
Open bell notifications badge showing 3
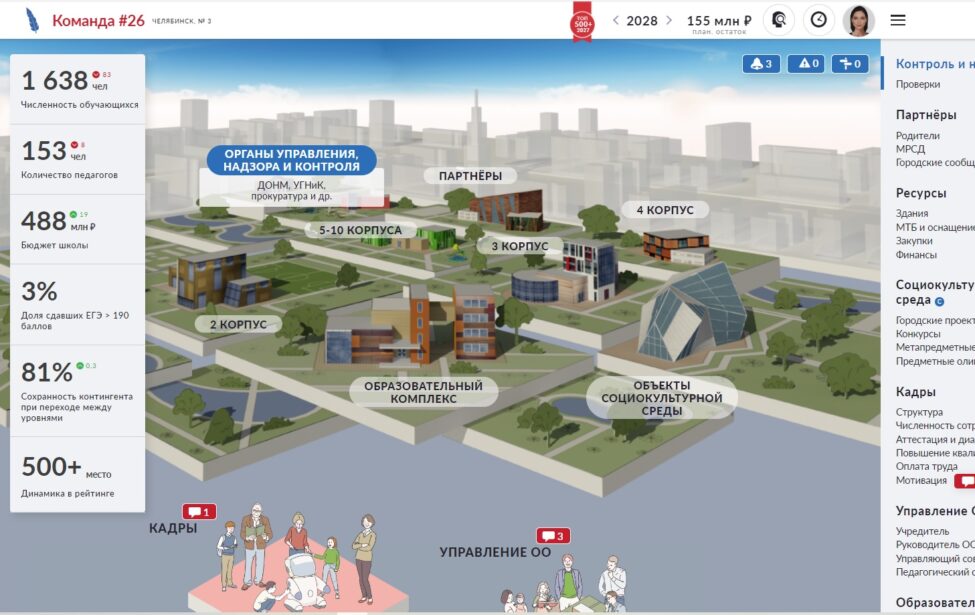[761, 64]
